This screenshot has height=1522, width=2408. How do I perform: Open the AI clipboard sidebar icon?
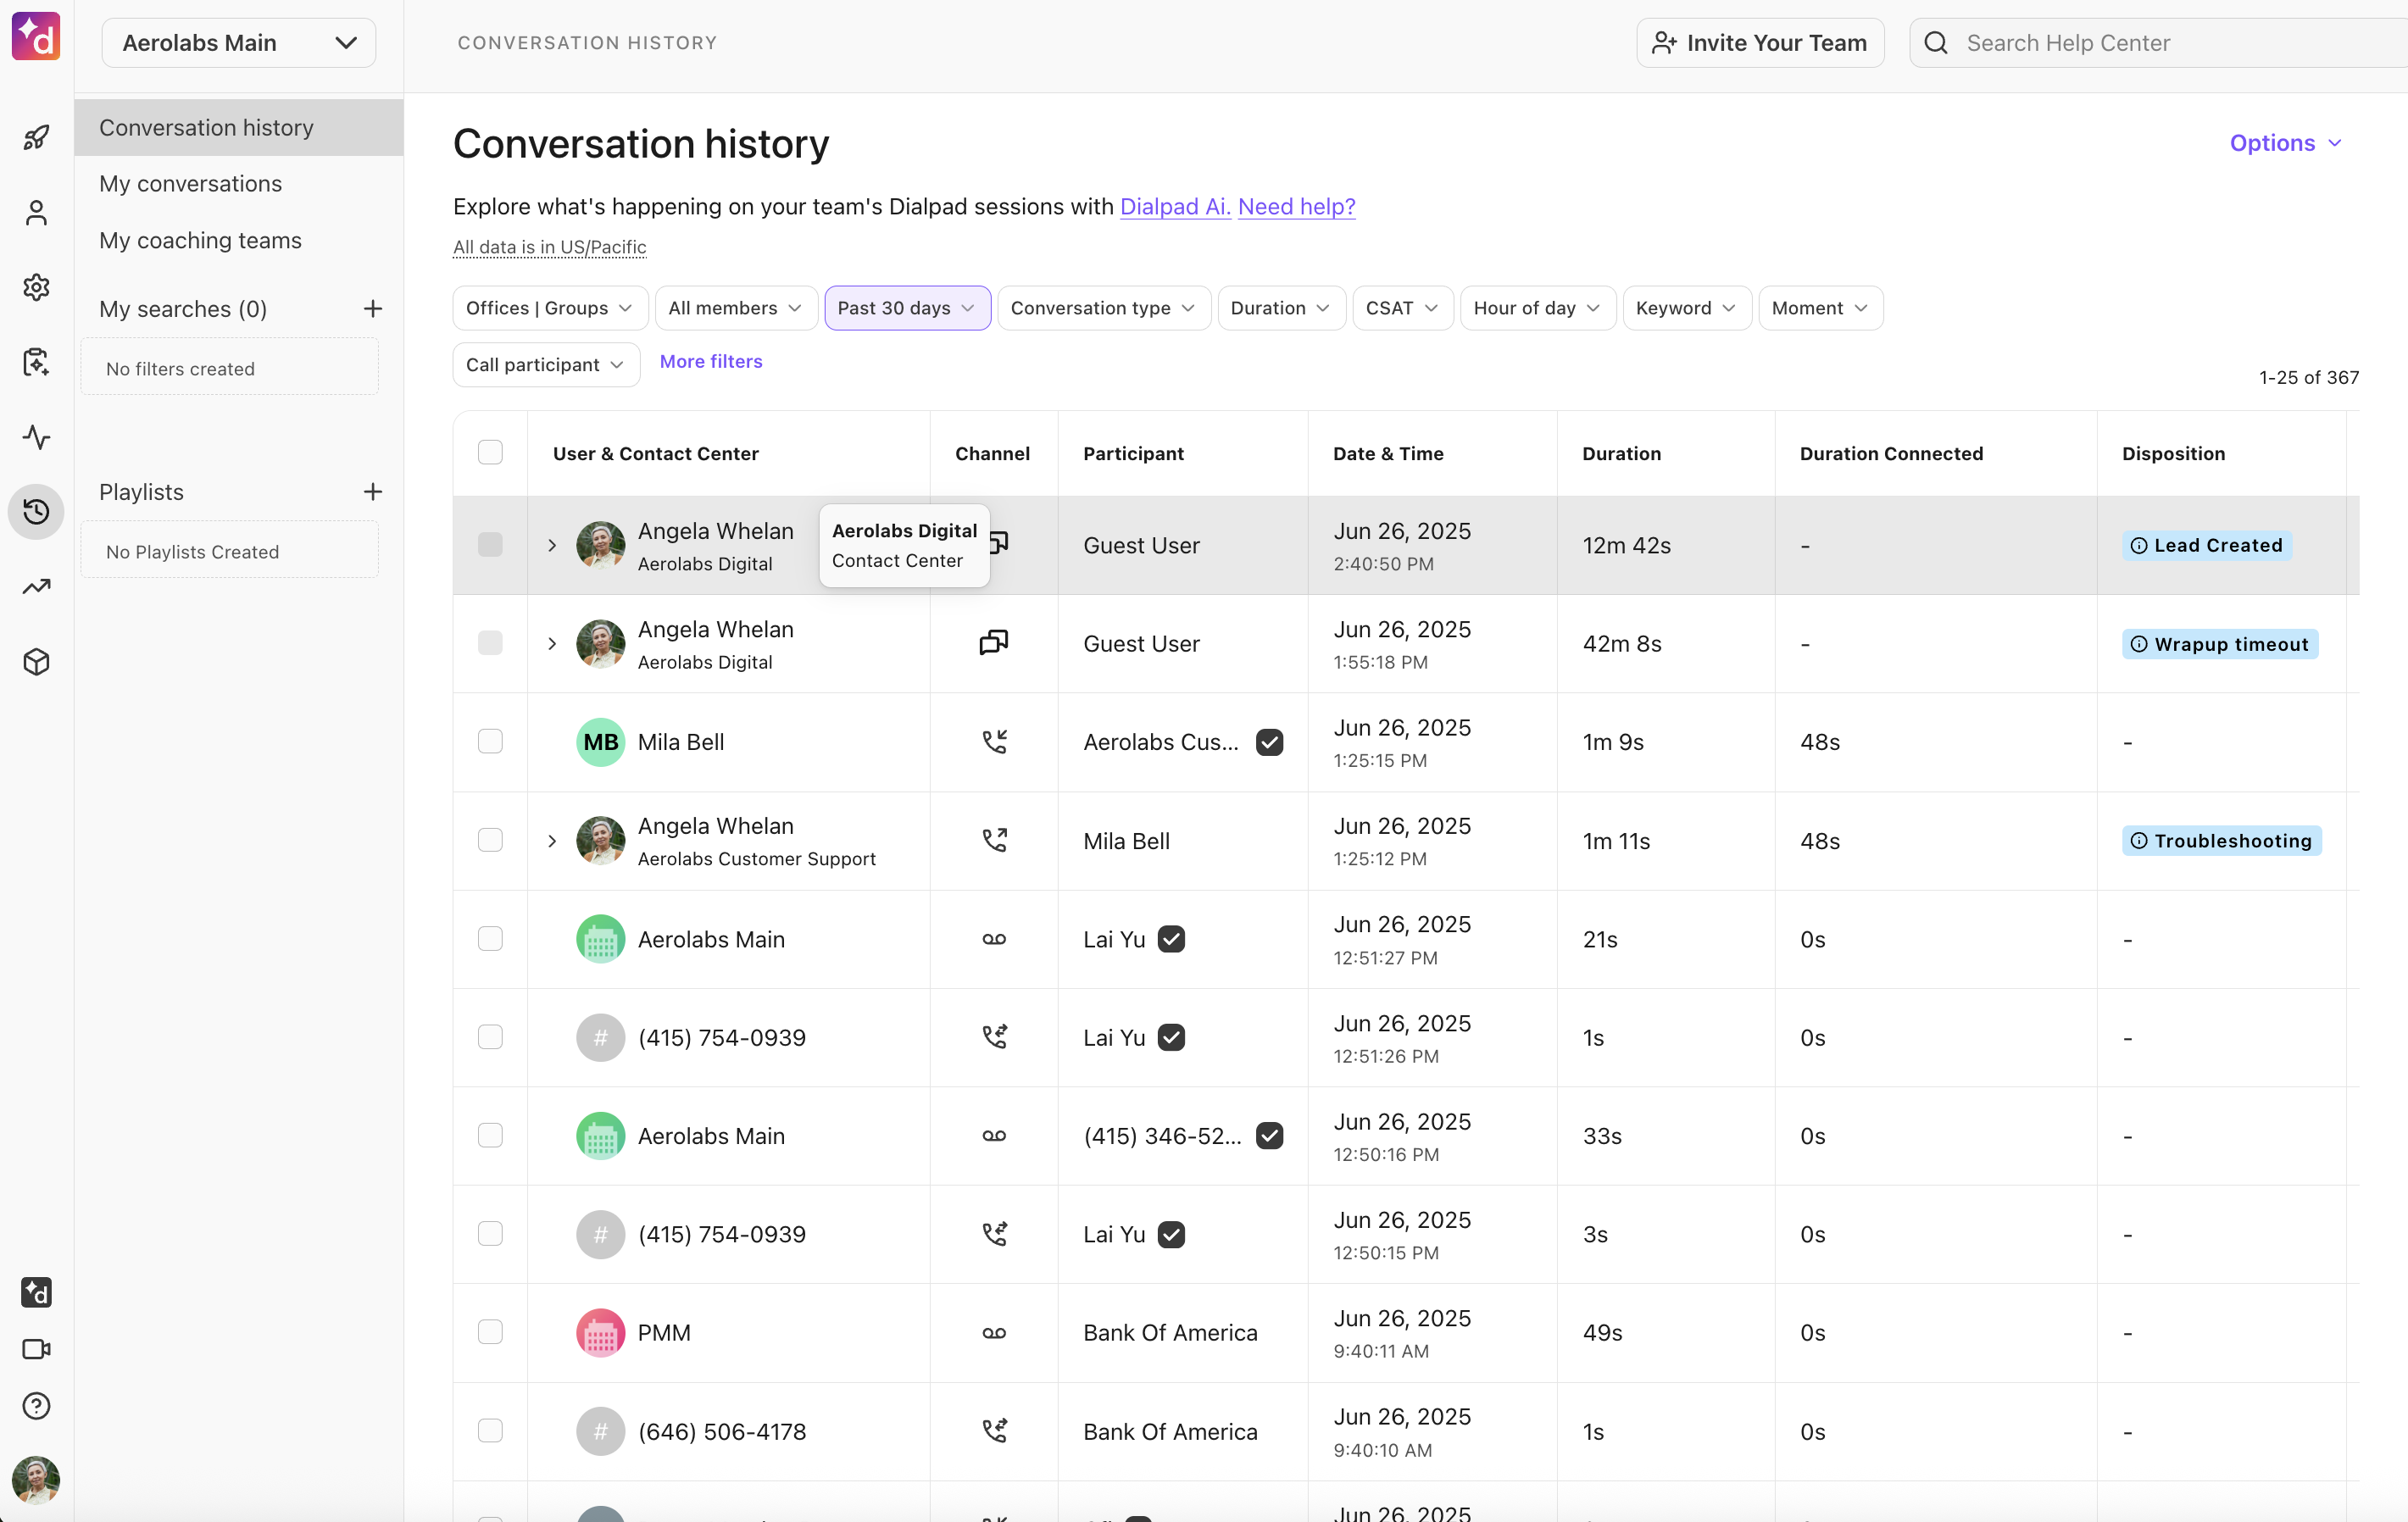pos(36,362)
